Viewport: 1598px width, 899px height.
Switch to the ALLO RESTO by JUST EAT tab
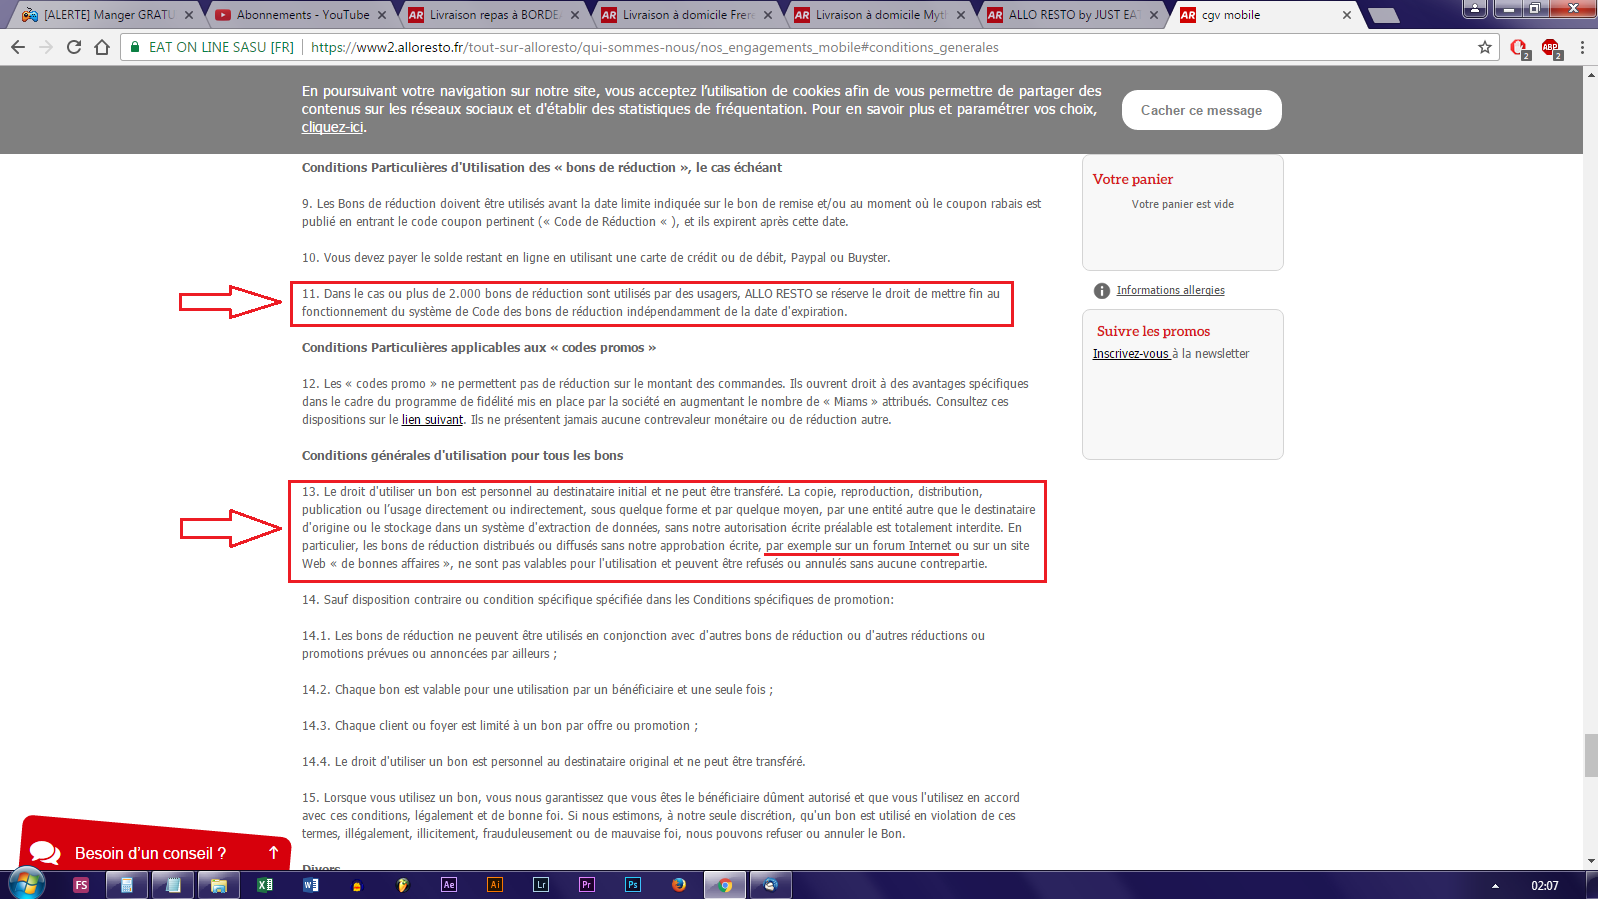[1073, 15]
